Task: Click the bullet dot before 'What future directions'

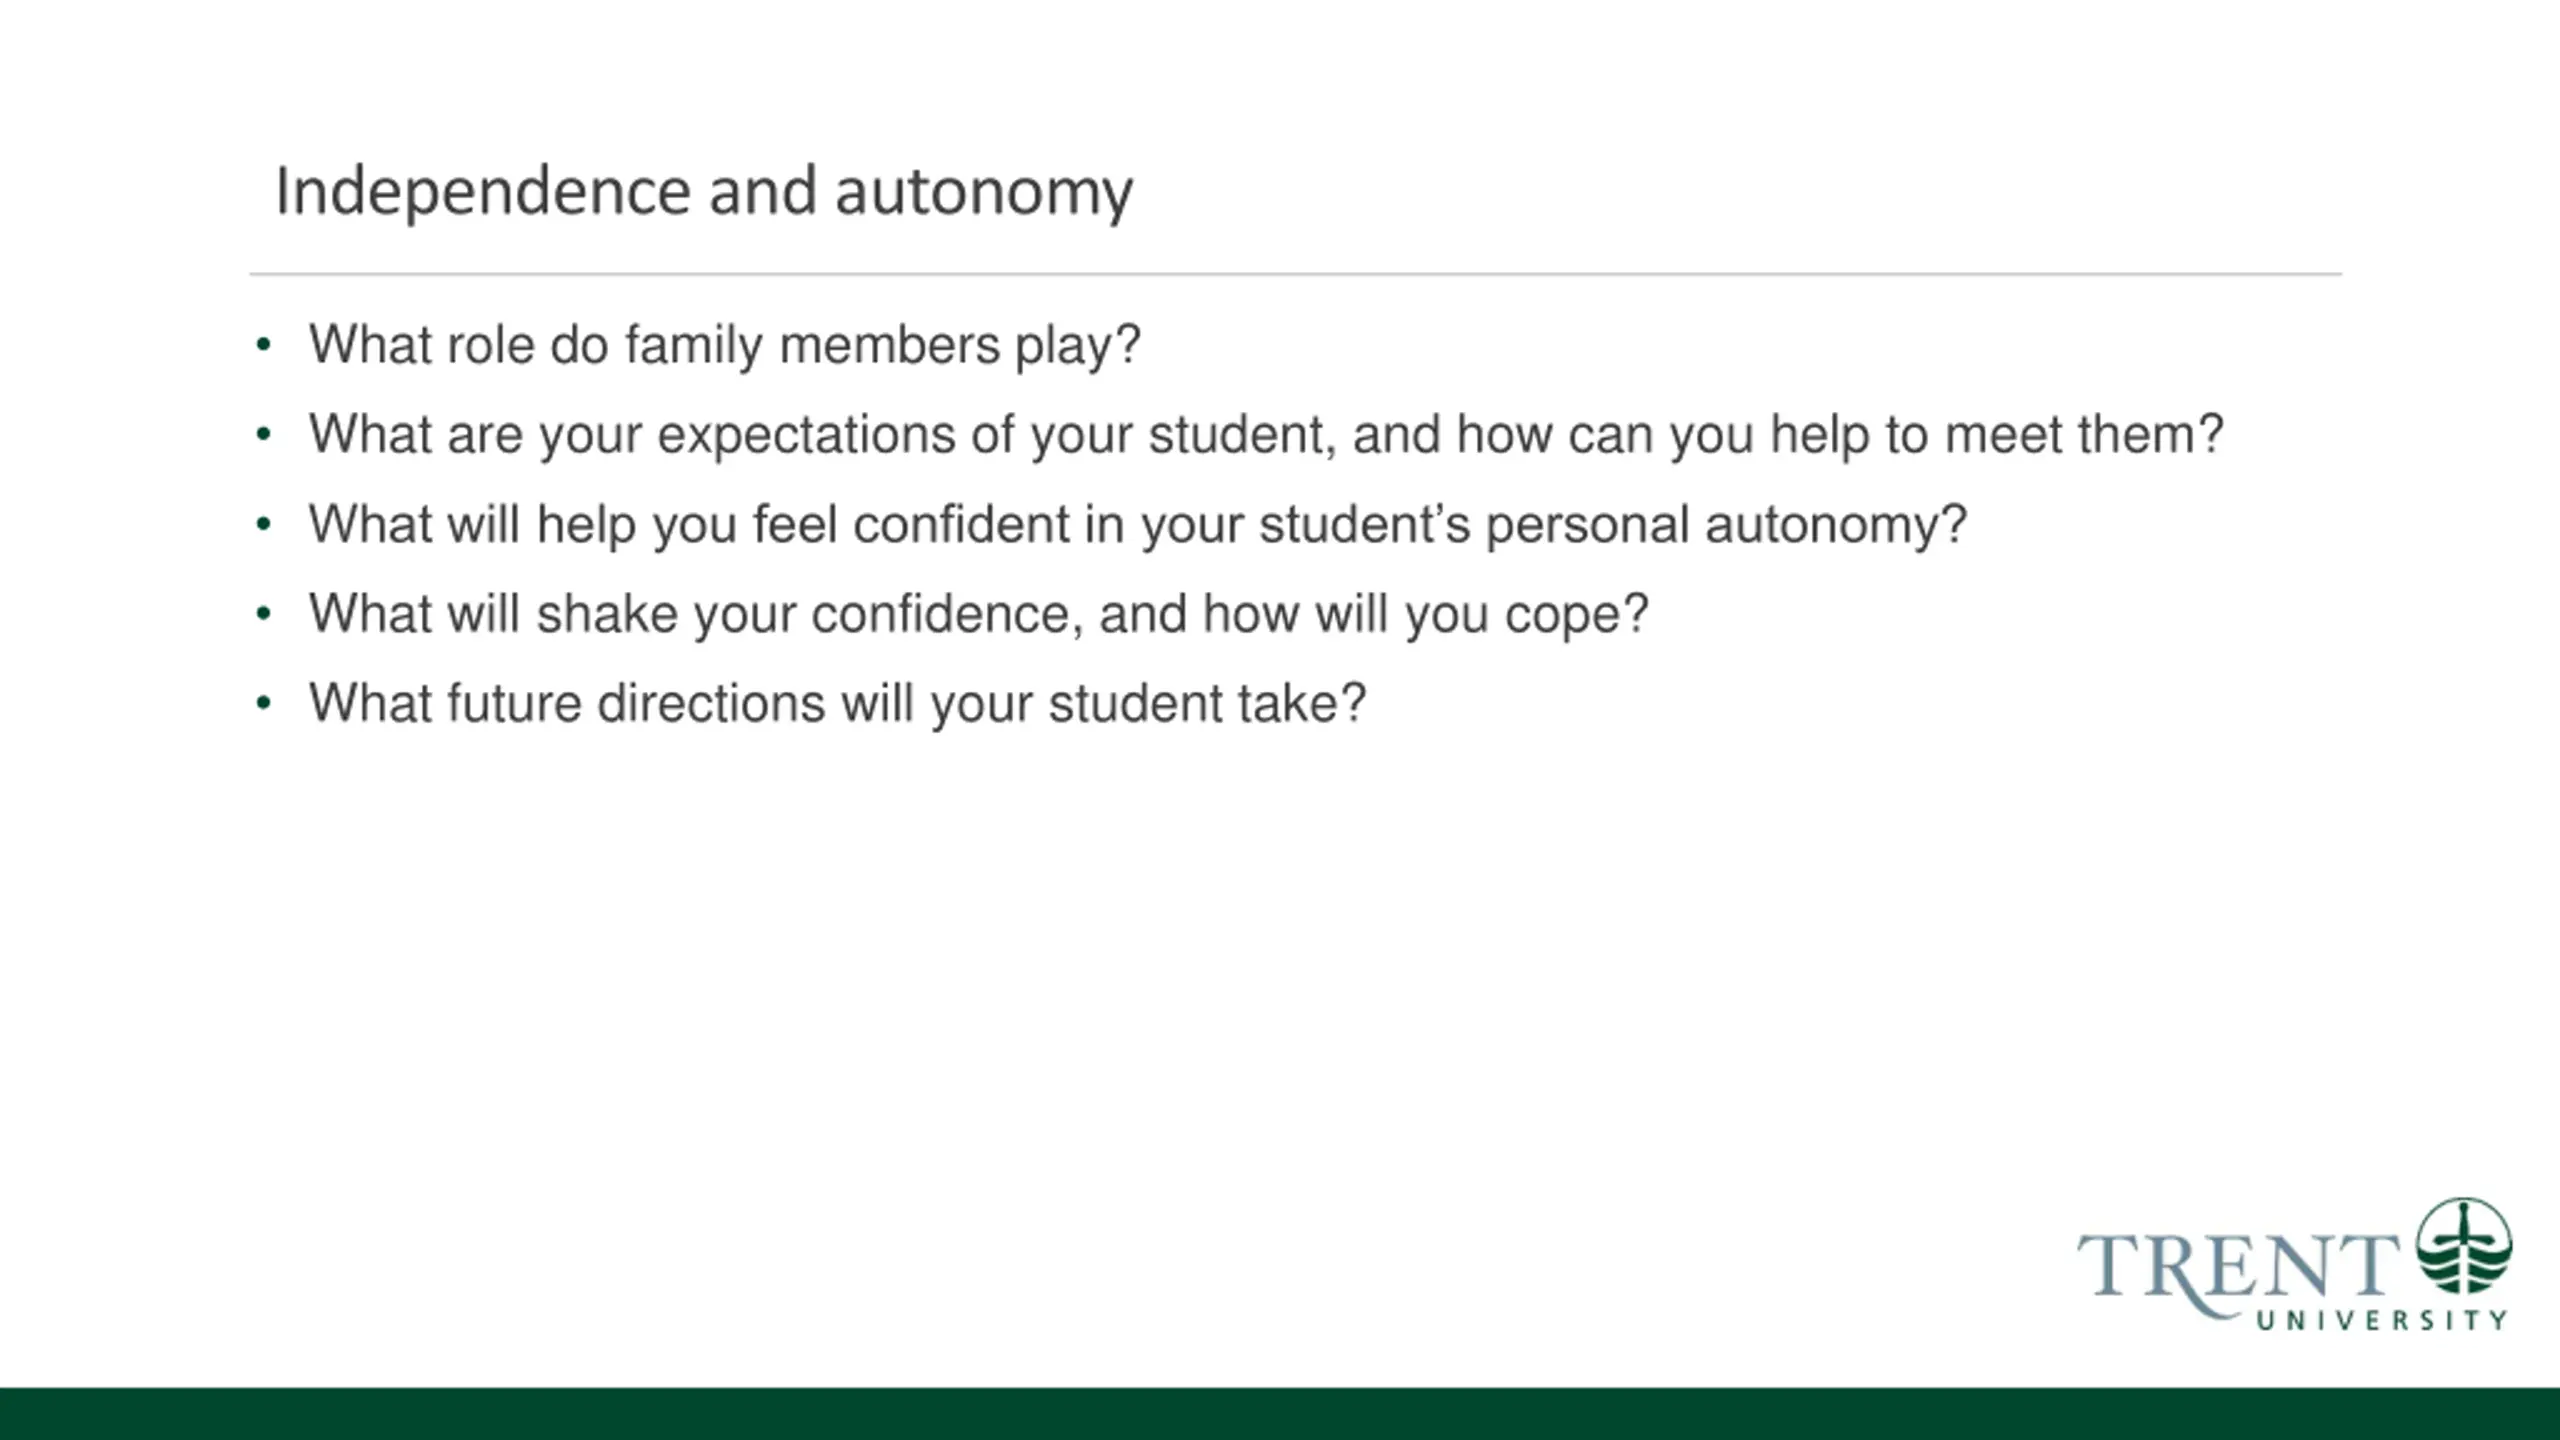Action: click(263, 704)
